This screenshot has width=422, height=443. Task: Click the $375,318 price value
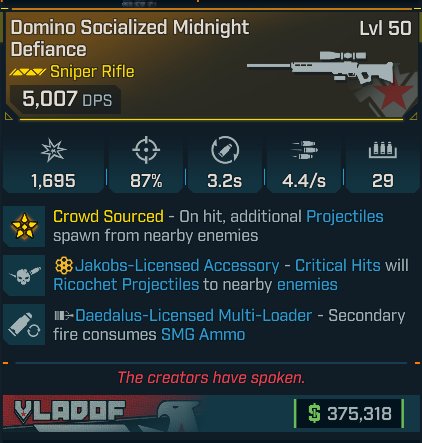tap(349, 413)
